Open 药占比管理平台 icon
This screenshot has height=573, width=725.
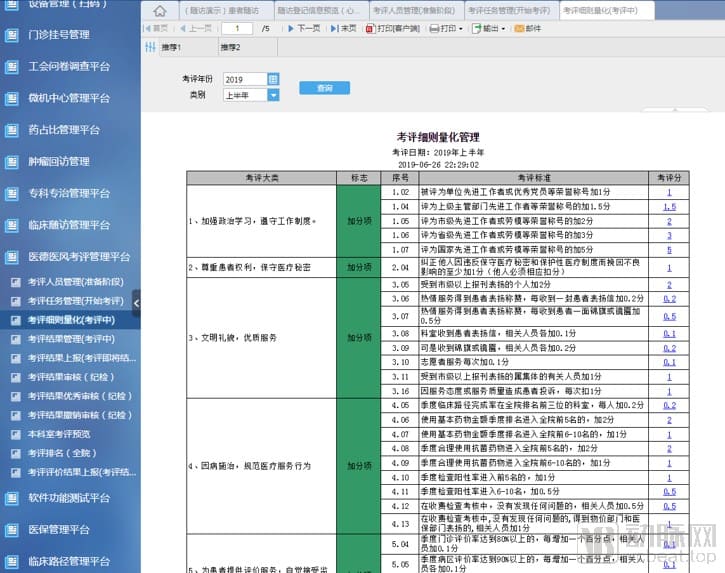(12, 130)
